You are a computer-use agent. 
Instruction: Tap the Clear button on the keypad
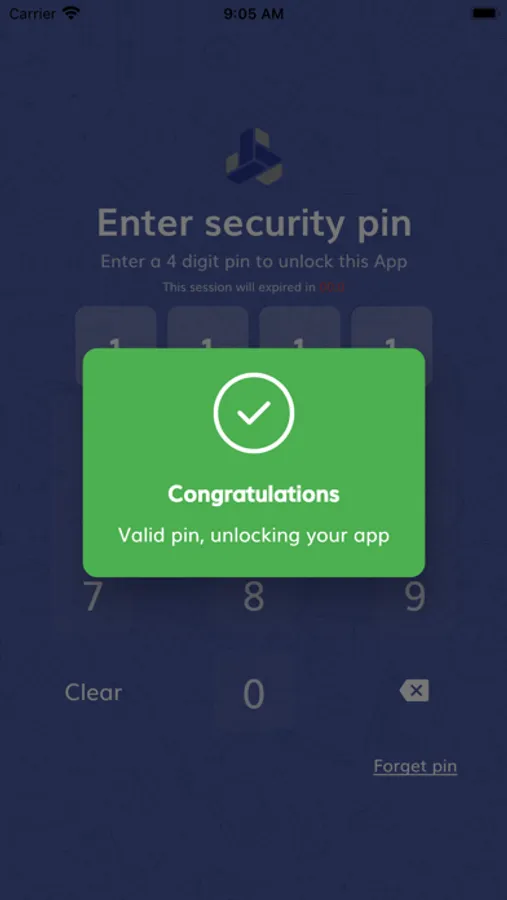(93, 692)
